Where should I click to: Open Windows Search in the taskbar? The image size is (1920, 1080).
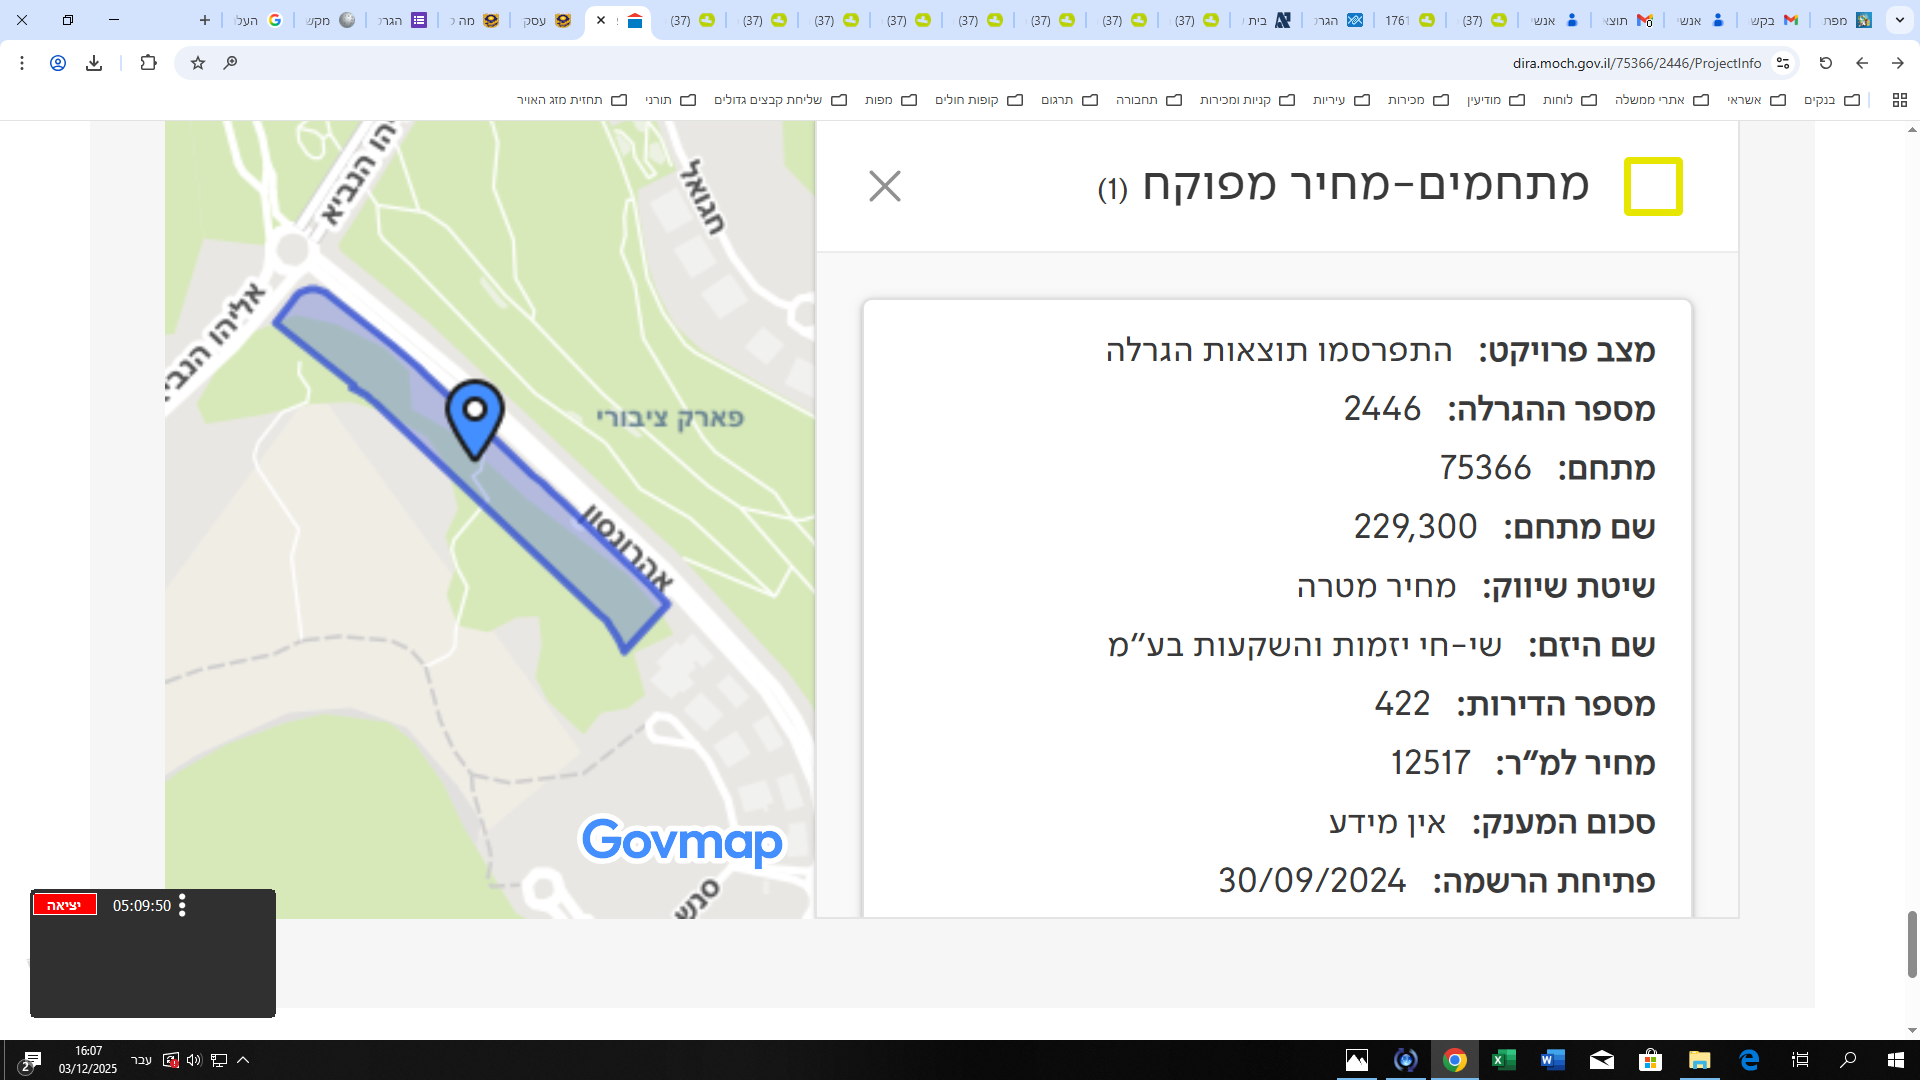coord(1850,1061)
